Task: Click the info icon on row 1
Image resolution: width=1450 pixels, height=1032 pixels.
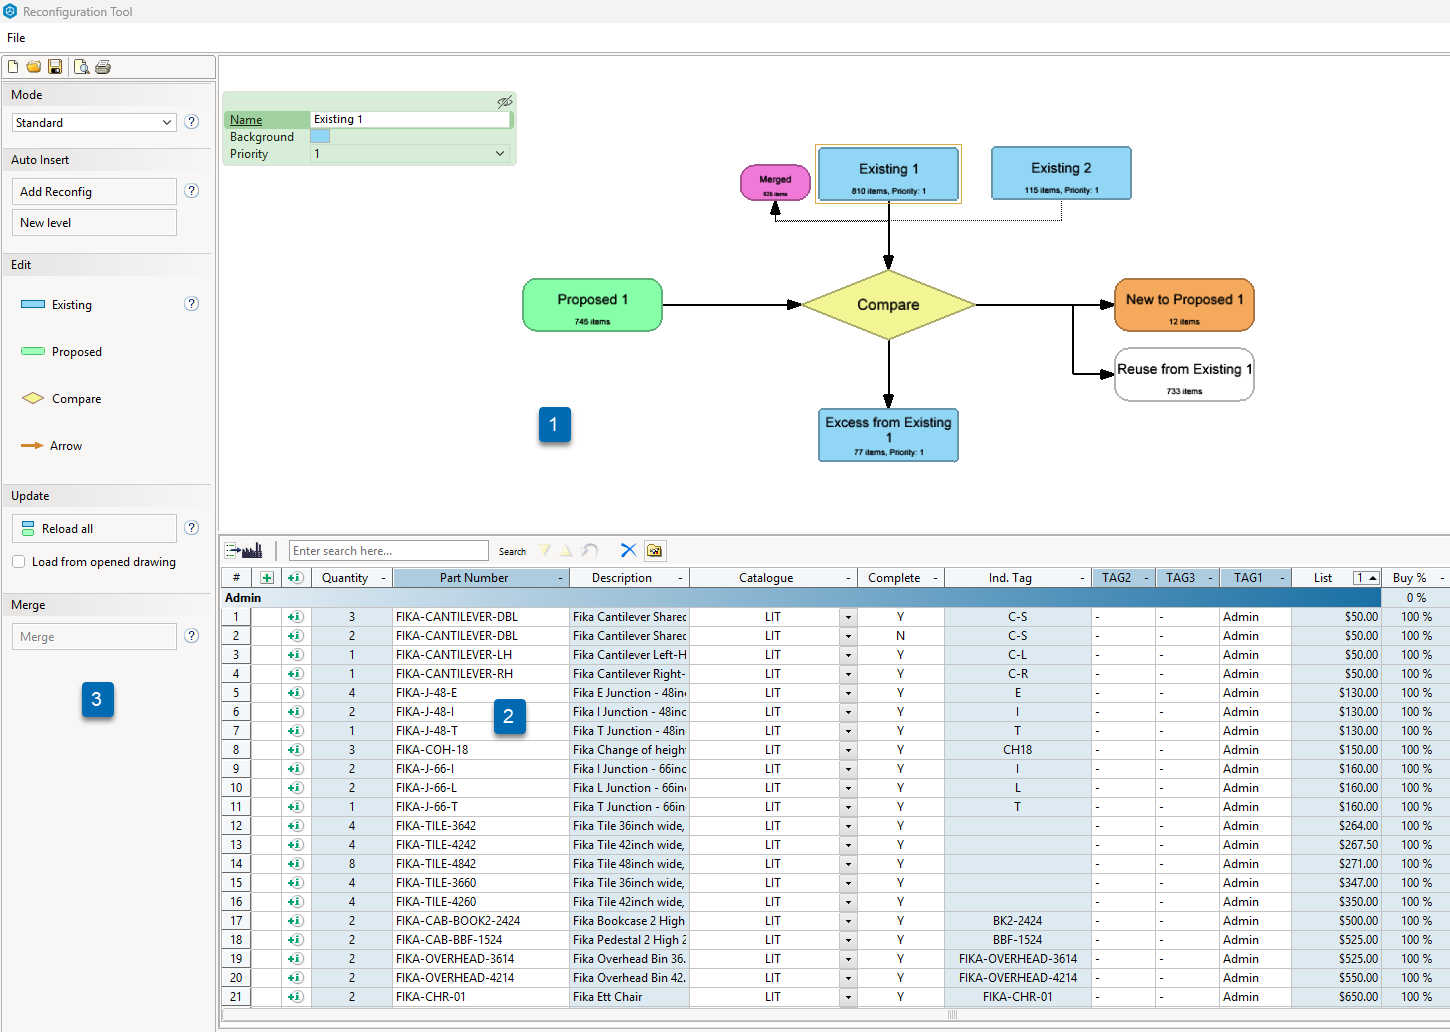Action: point(295,617)
